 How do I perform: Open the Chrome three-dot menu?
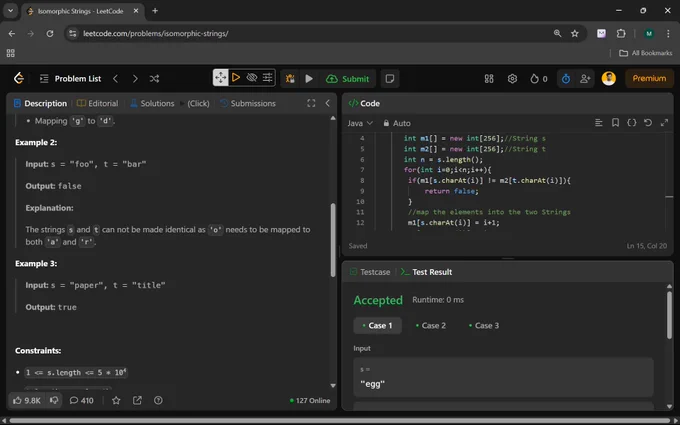click(x=668, y=33)
